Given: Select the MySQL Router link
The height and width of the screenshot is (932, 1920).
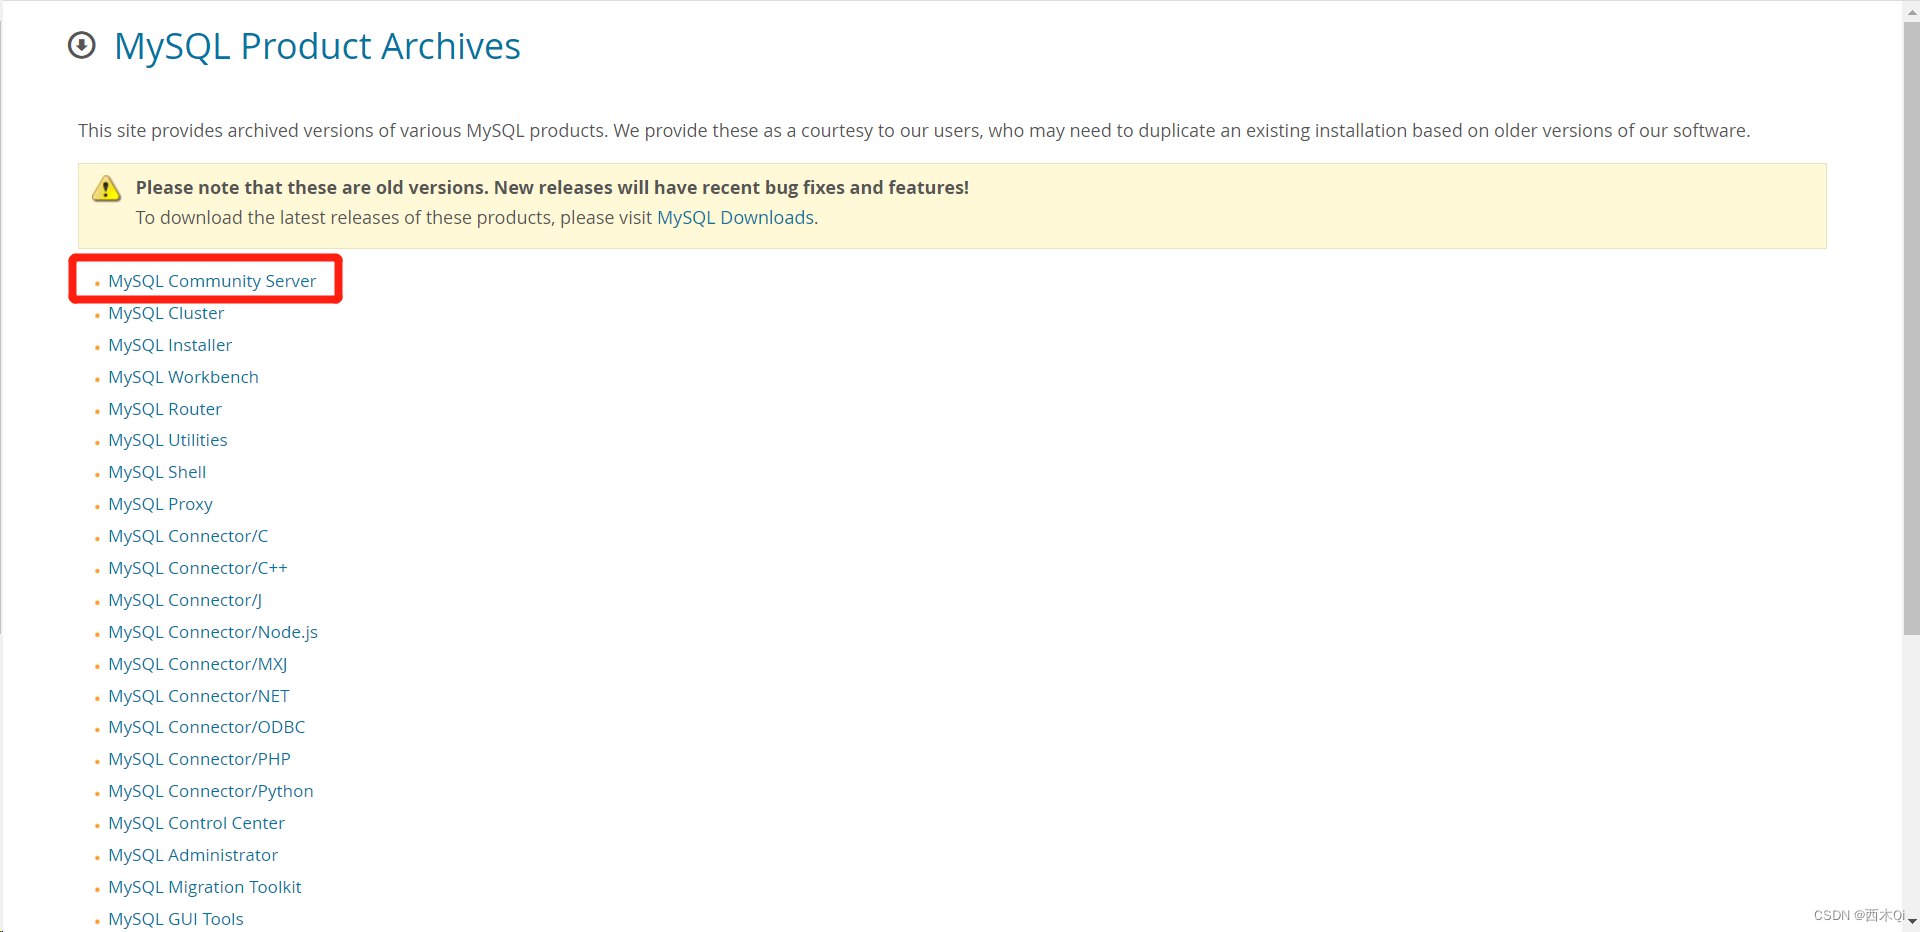Looking at the screenshot, I should tap(165, 409).
